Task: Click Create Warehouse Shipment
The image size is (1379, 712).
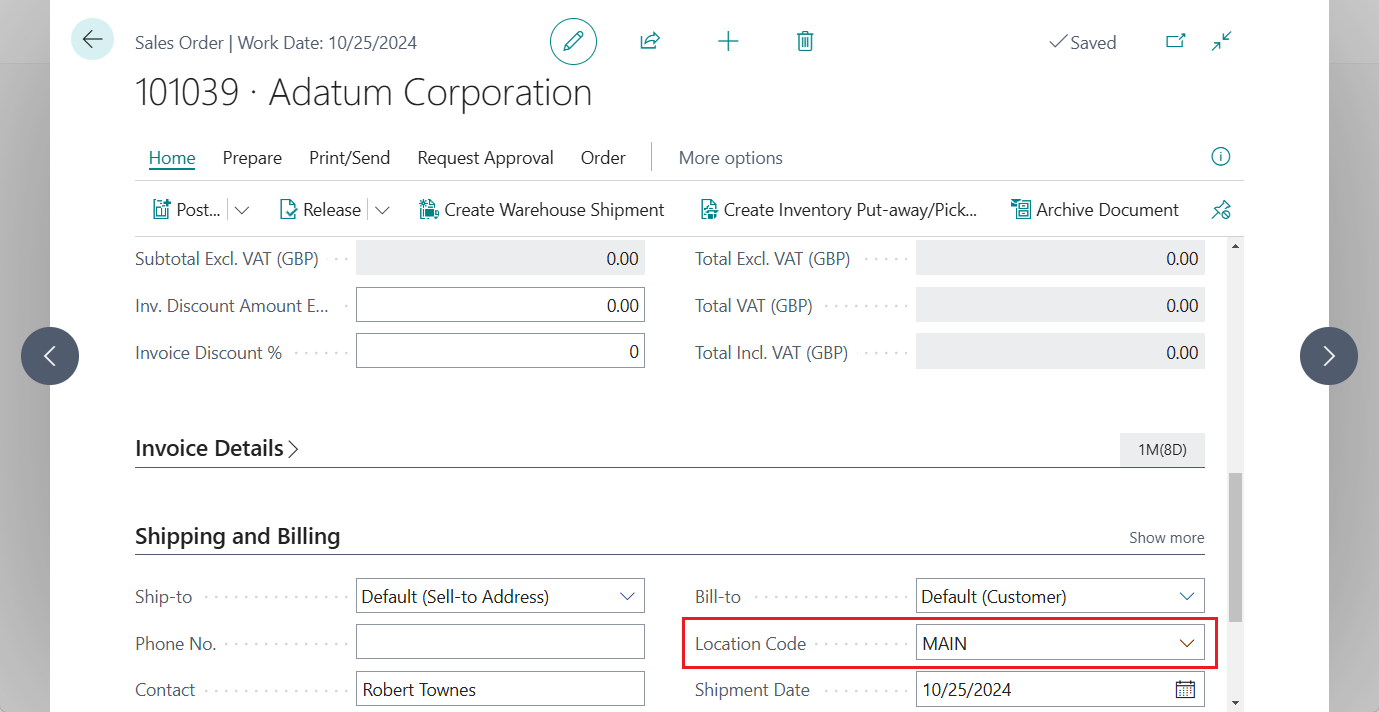Action: (541, 209)
